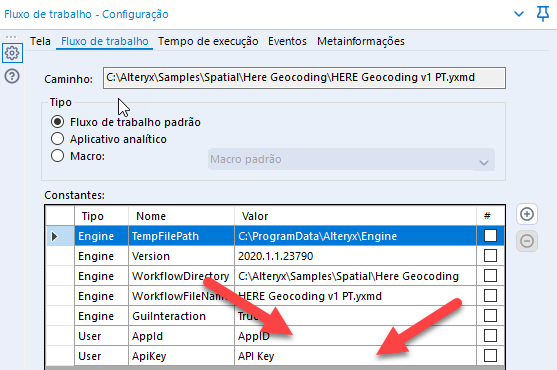Viewport: 557px width, 370px height.
Task: Check the # box for TempFilePath
Action: (490, 236)
